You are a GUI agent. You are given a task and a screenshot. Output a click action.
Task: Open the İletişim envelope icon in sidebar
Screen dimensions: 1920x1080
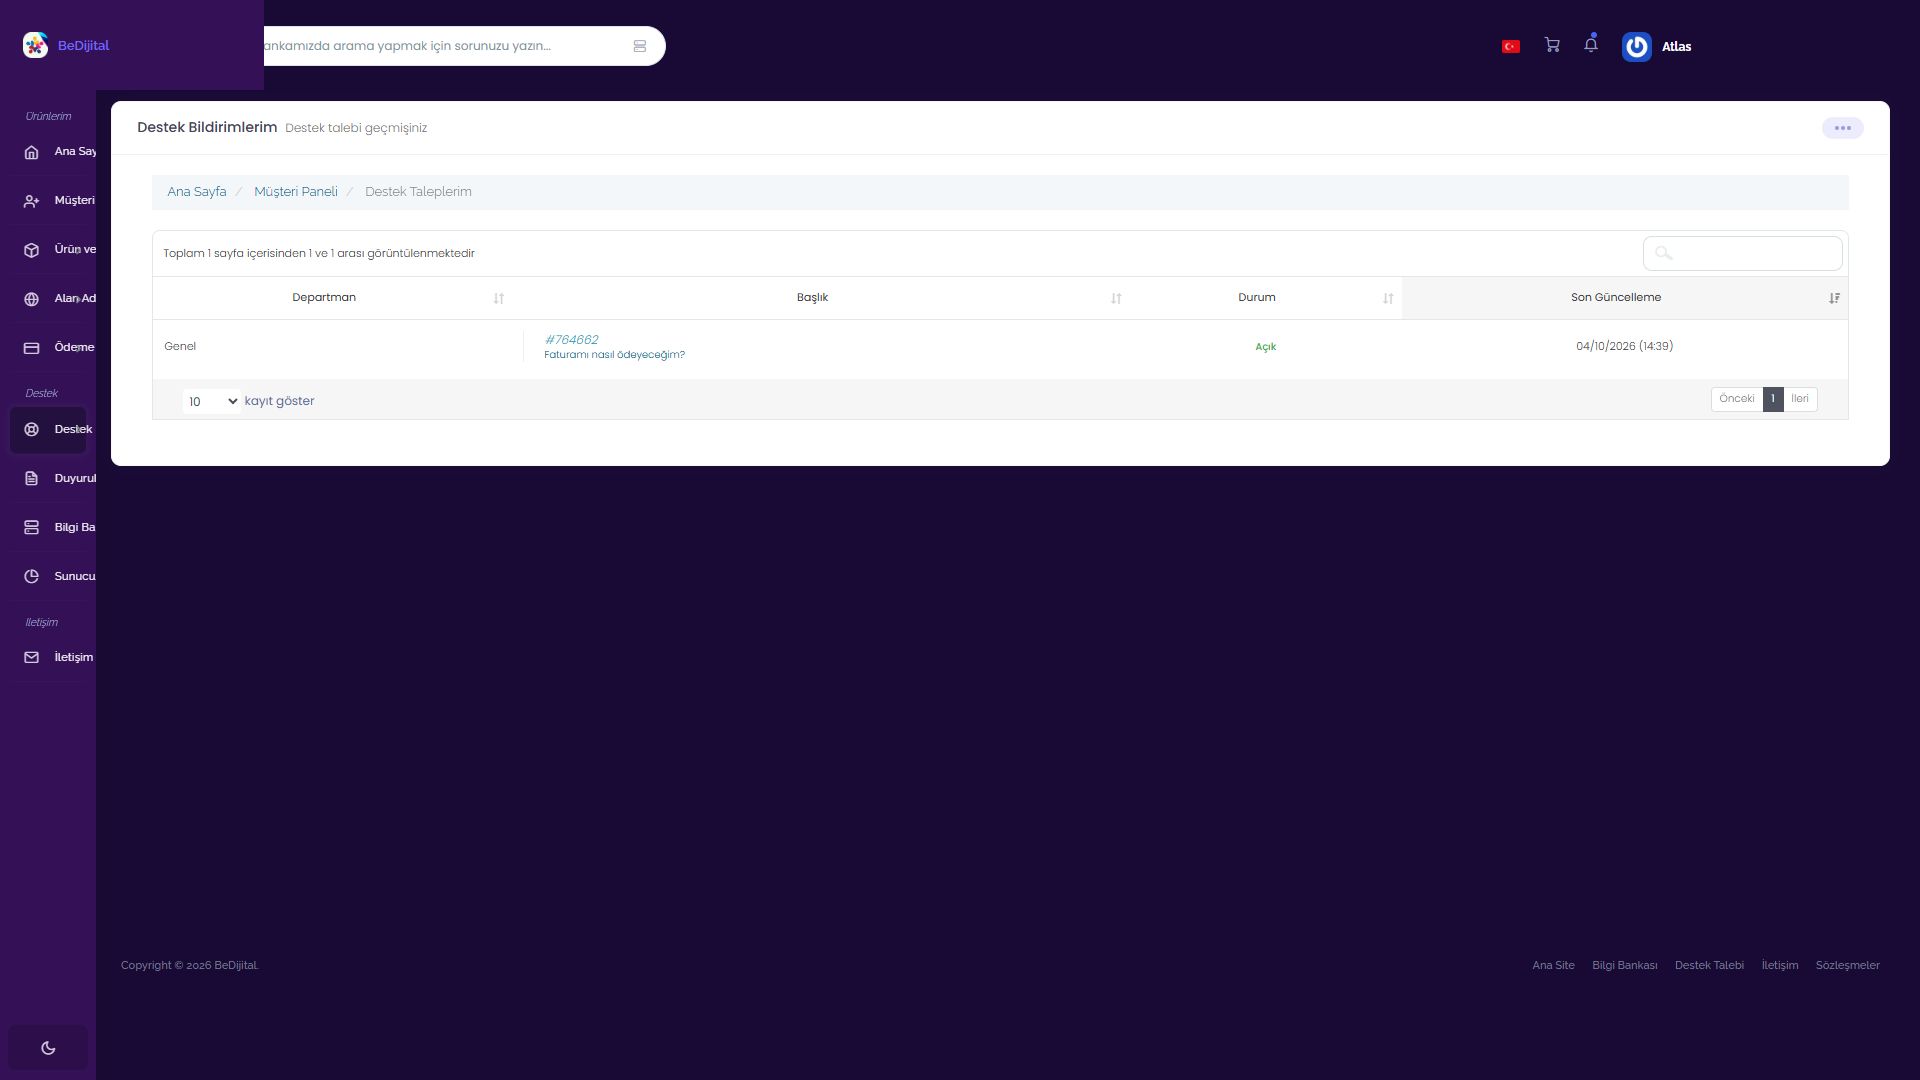coord(31,658)
